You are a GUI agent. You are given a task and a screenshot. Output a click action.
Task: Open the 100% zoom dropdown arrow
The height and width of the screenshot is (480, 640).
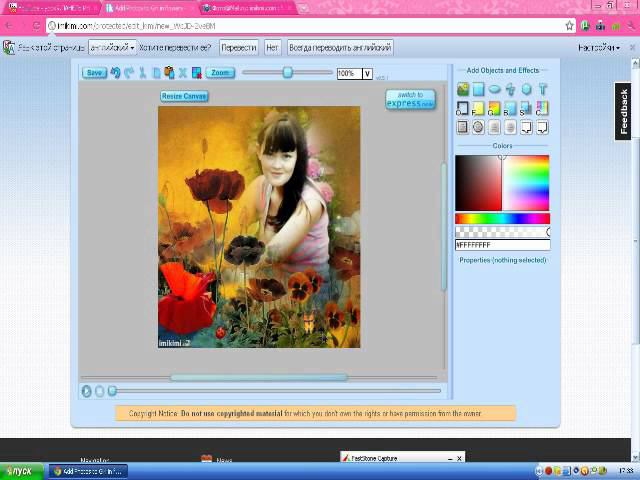367,73
